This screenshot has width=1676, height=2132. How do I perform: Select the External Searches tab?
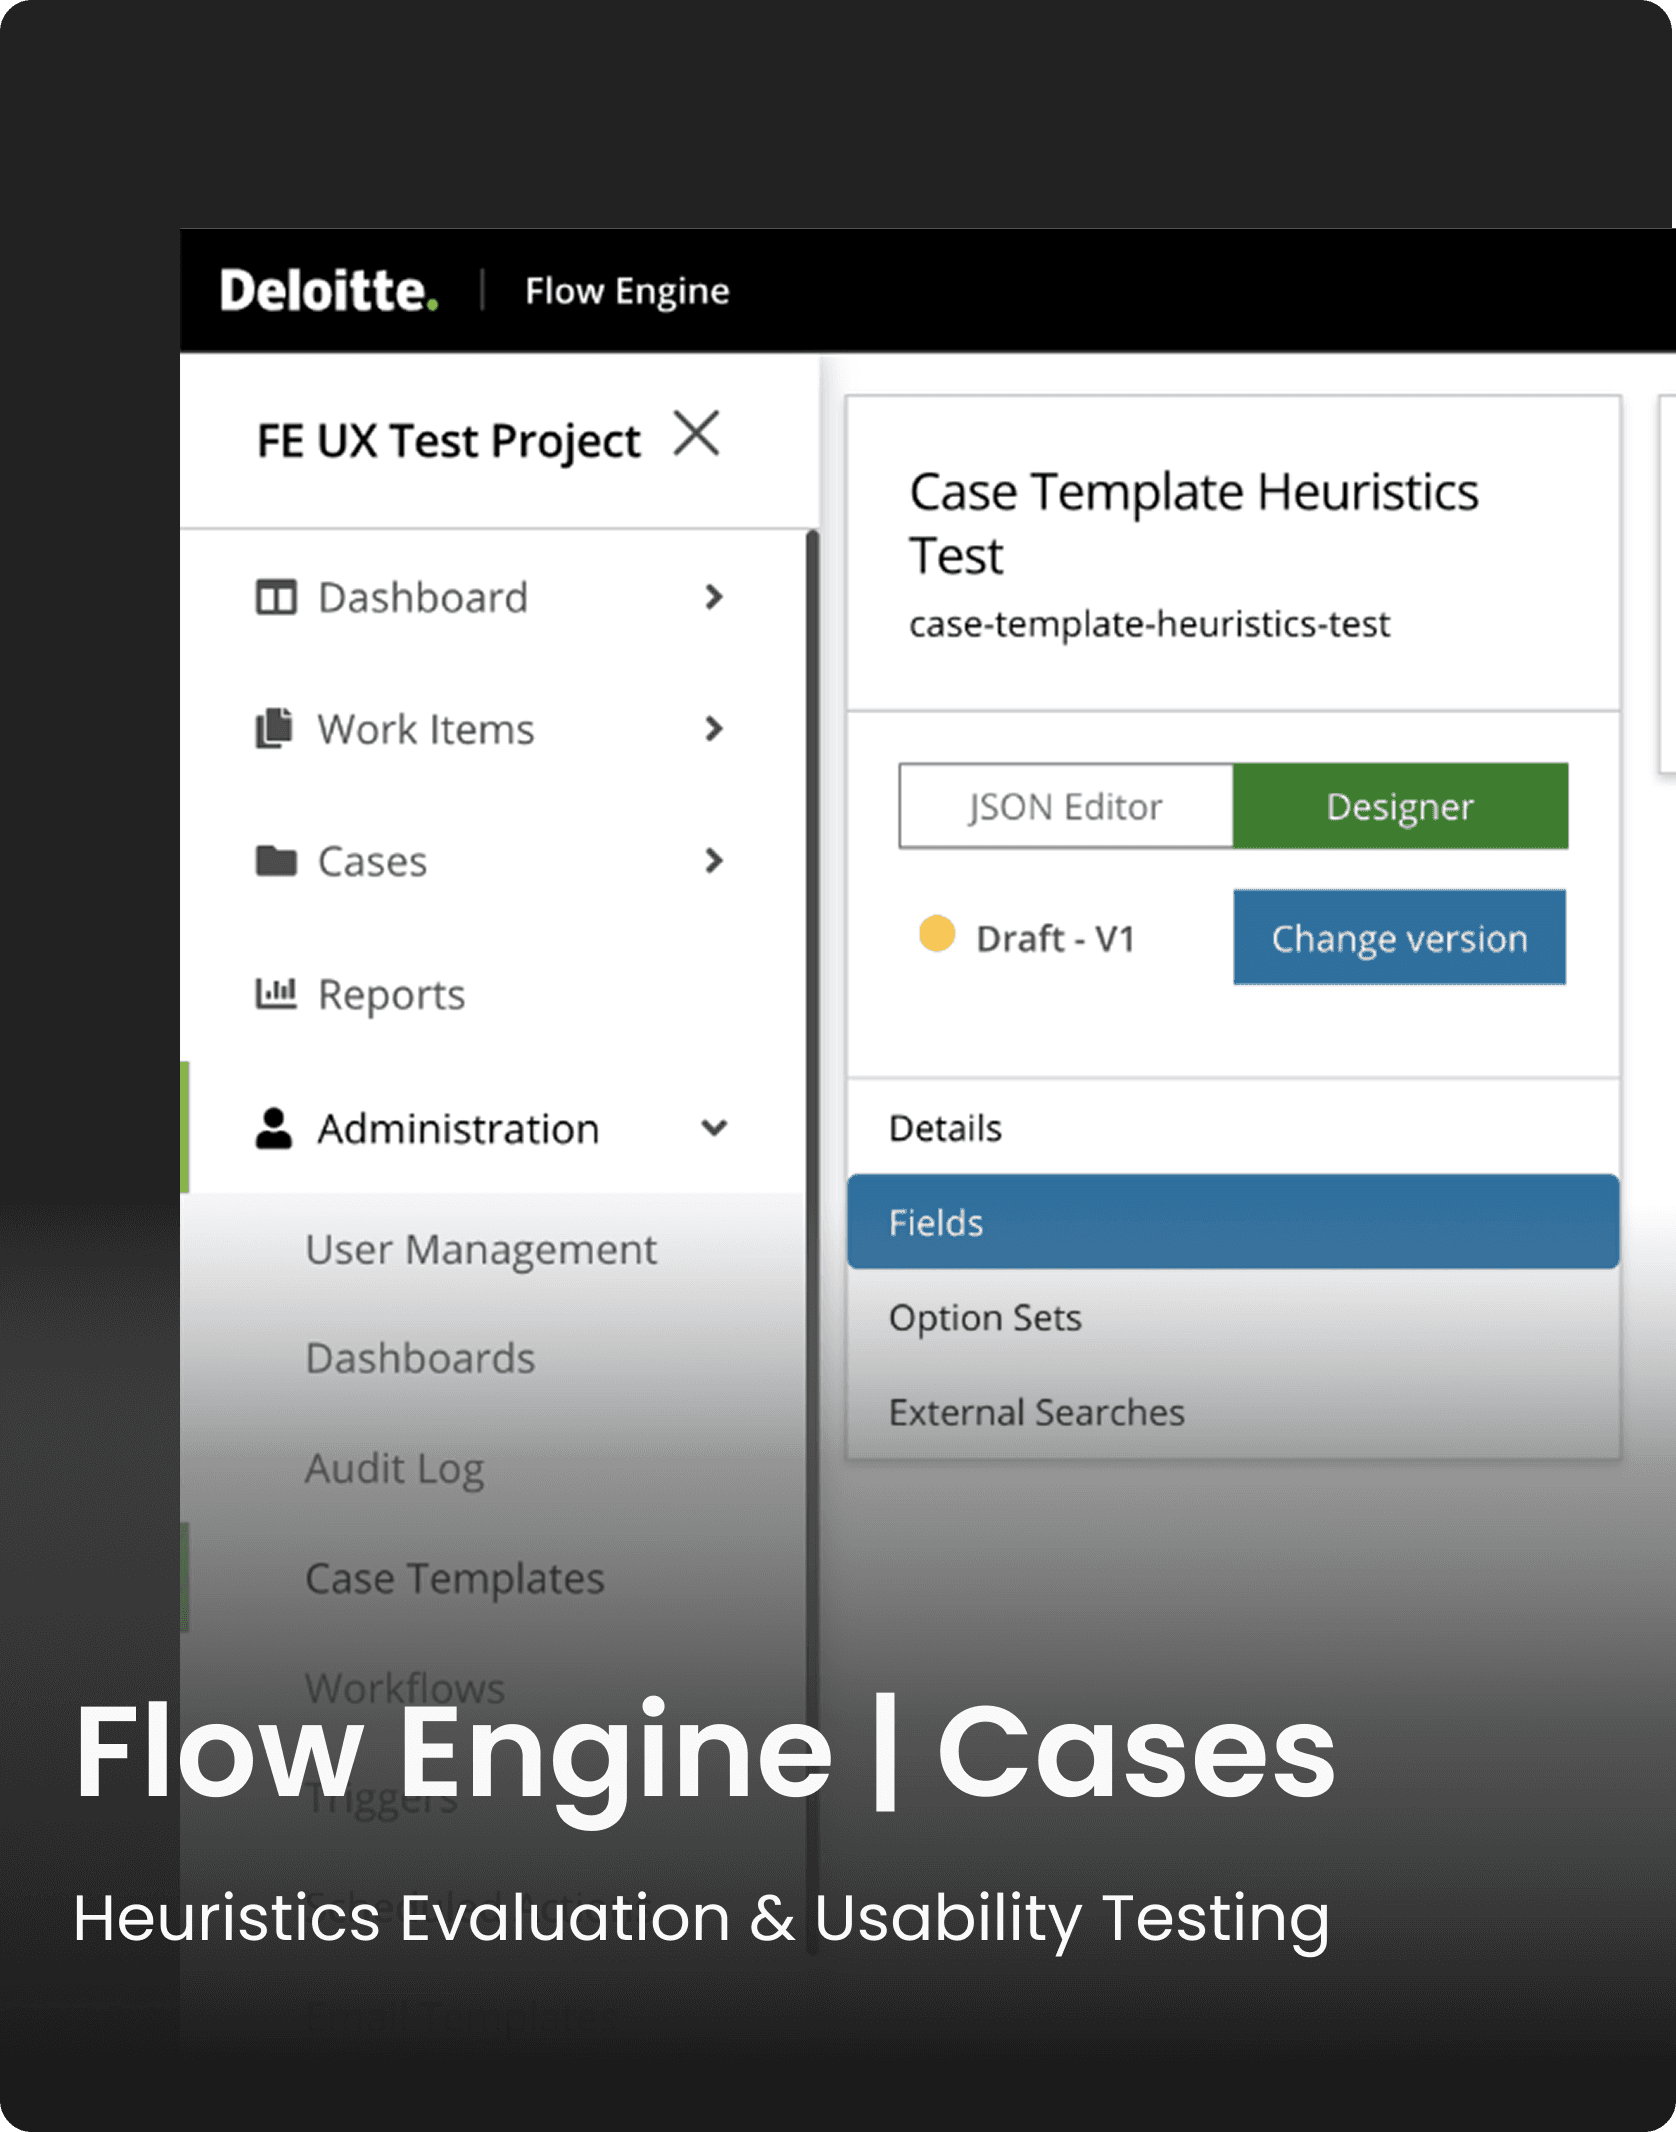point(1233,1412)
